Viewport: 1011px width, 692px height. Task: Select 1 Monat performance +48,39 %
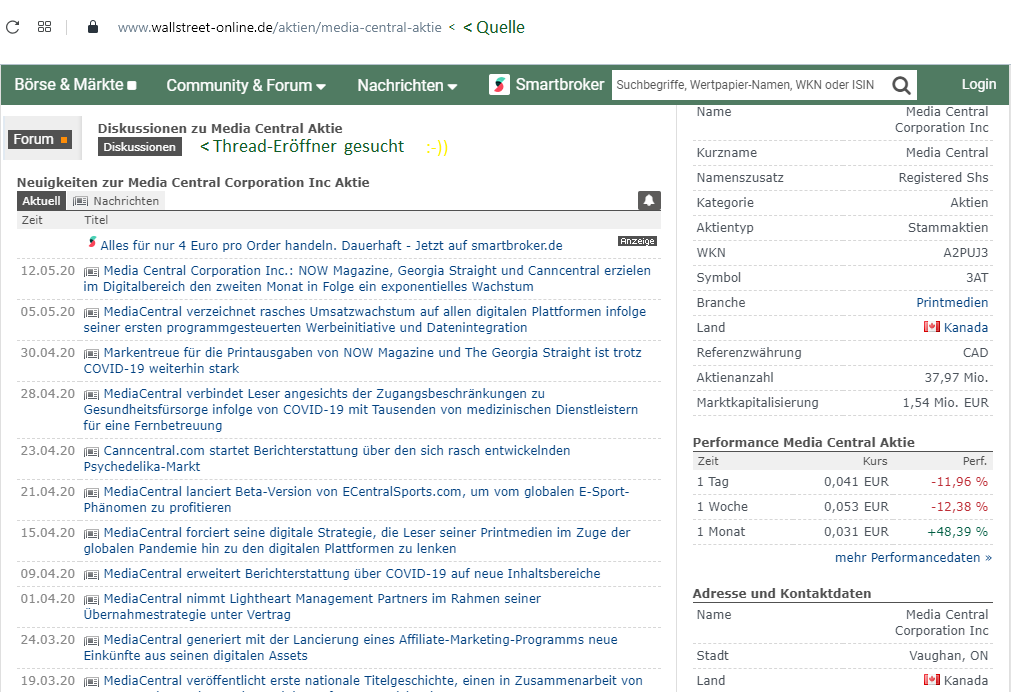(x=957, y=532)
